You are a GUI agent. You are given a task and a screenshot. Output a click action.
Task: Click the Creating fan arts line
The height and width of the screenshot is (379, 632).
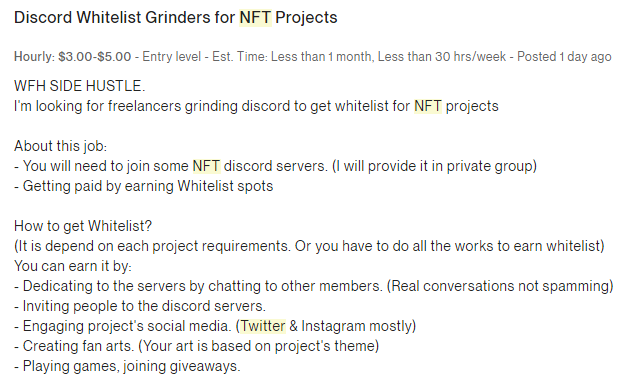197,346
